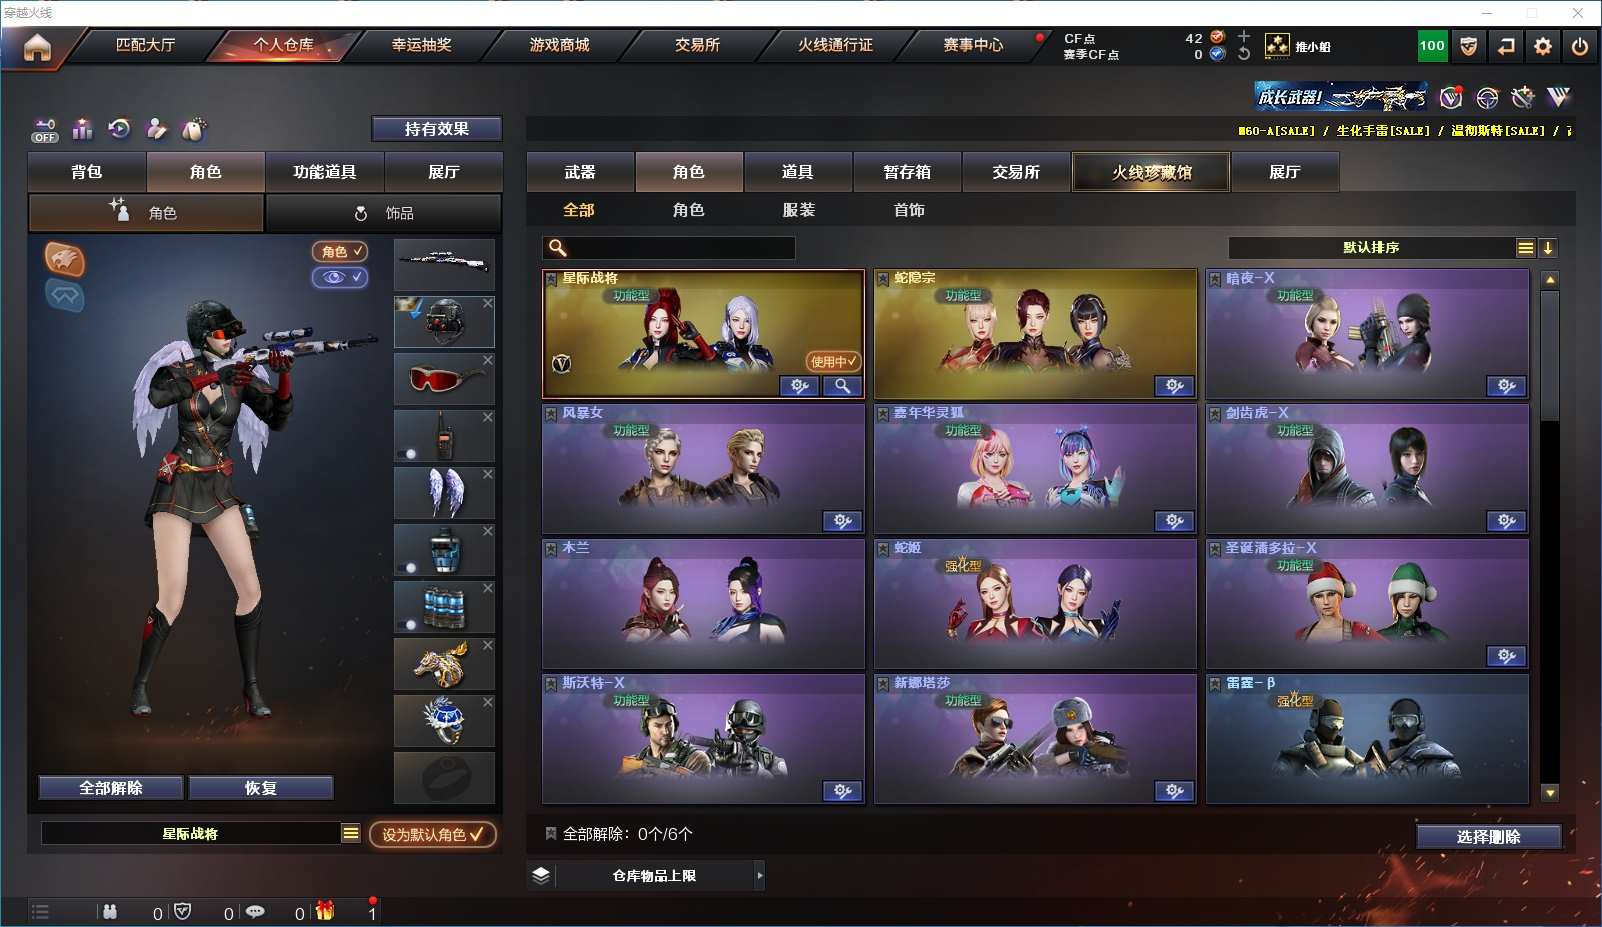
Task: Click the wolf emblem icon beside character
Action: coord(64,260)
